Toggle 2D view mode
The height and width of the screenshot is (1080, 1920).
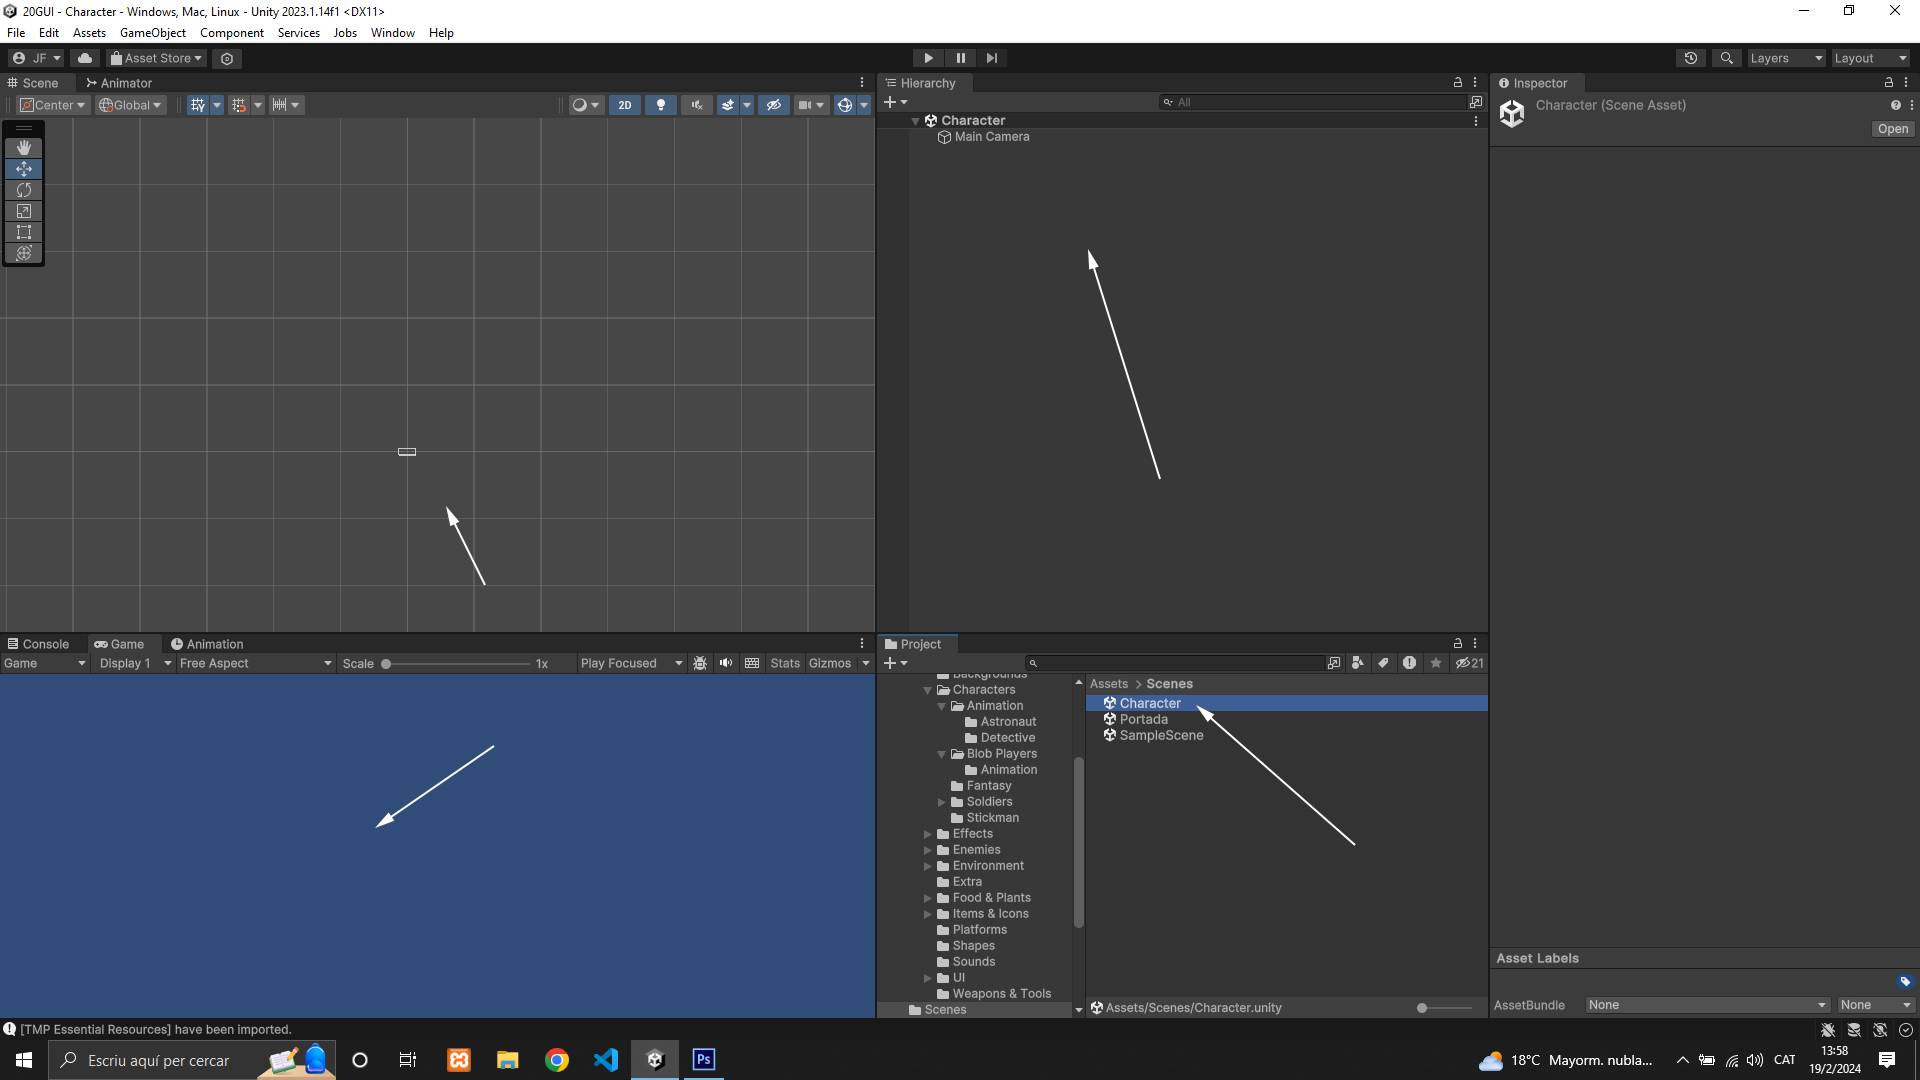[625, 105]
